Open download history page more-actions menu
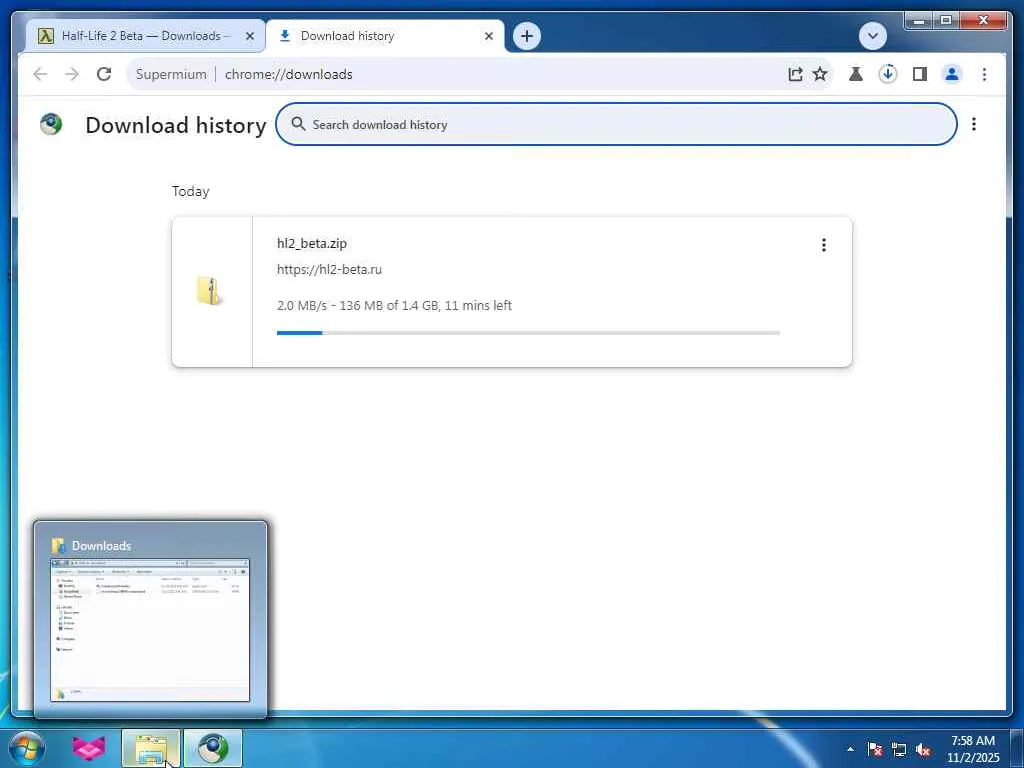 974,124
